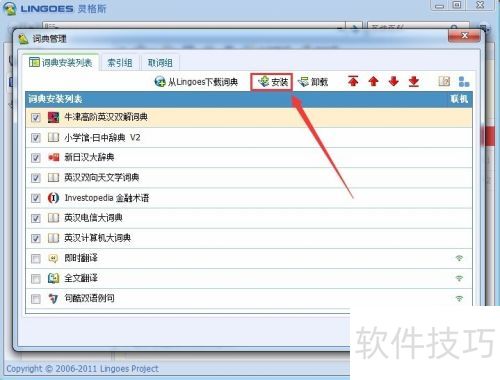Switch to 取词组 tab
The height and width of the screenshot is (380, 500).
pyautogui.click(x=160, y=63)
